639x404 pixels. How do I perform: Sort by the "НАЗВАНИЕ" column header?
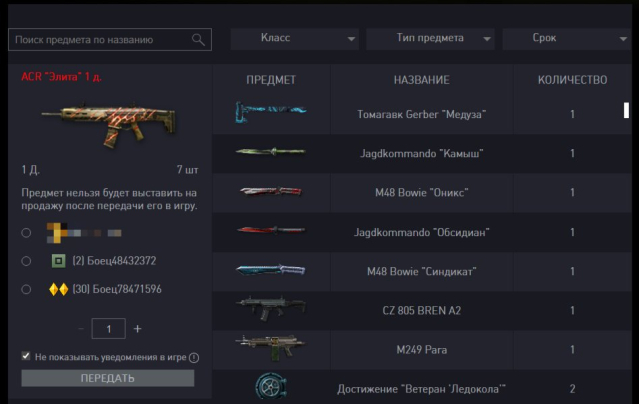pos(421,80)
